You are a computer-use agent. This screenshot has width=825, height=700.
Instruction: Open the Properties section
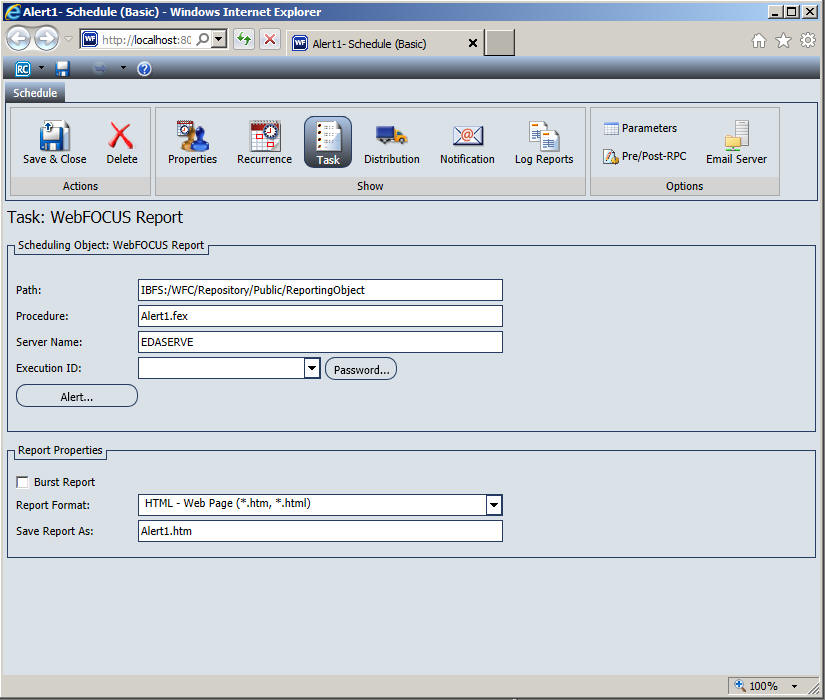coord(192,143)
